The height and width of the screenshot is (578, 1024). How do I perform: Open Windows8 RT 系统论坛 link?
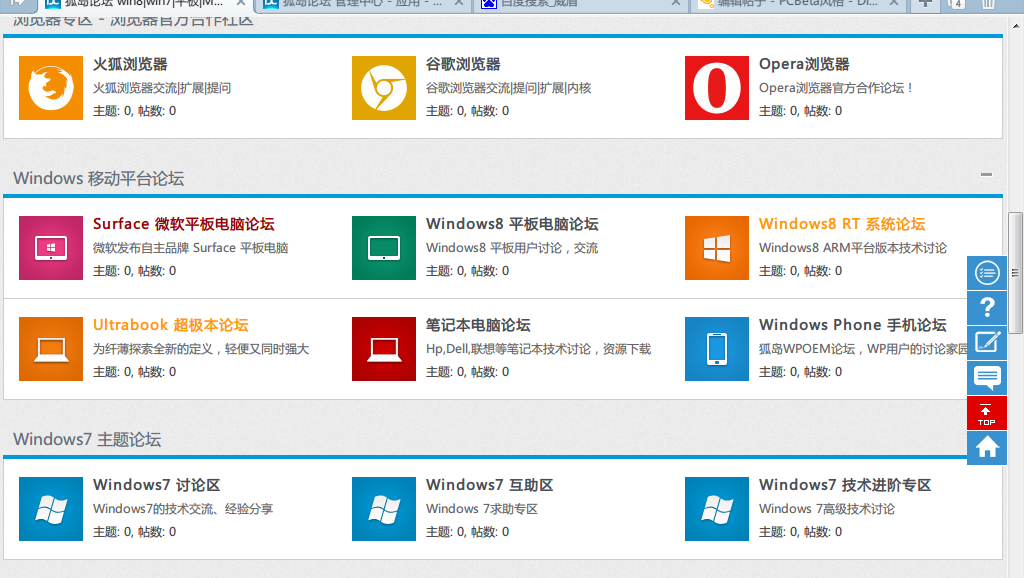pyautogui.click(x=842, y=224)
